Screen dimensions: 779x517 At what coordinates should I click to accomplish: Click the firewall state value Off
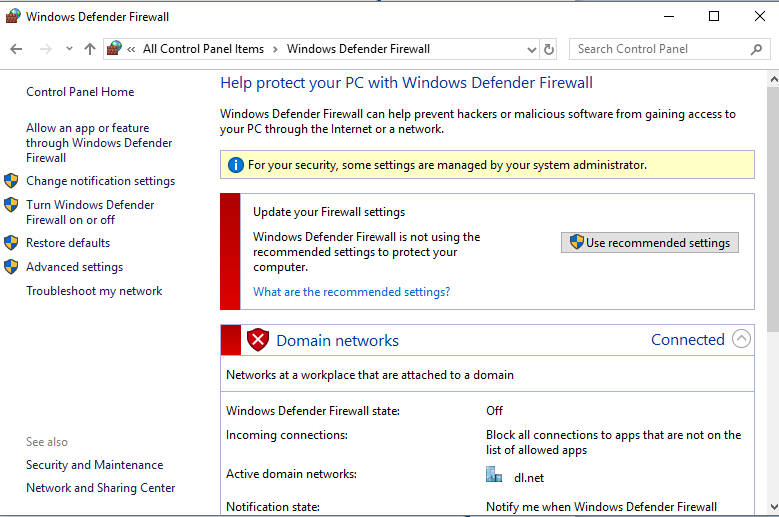point(494,411)
